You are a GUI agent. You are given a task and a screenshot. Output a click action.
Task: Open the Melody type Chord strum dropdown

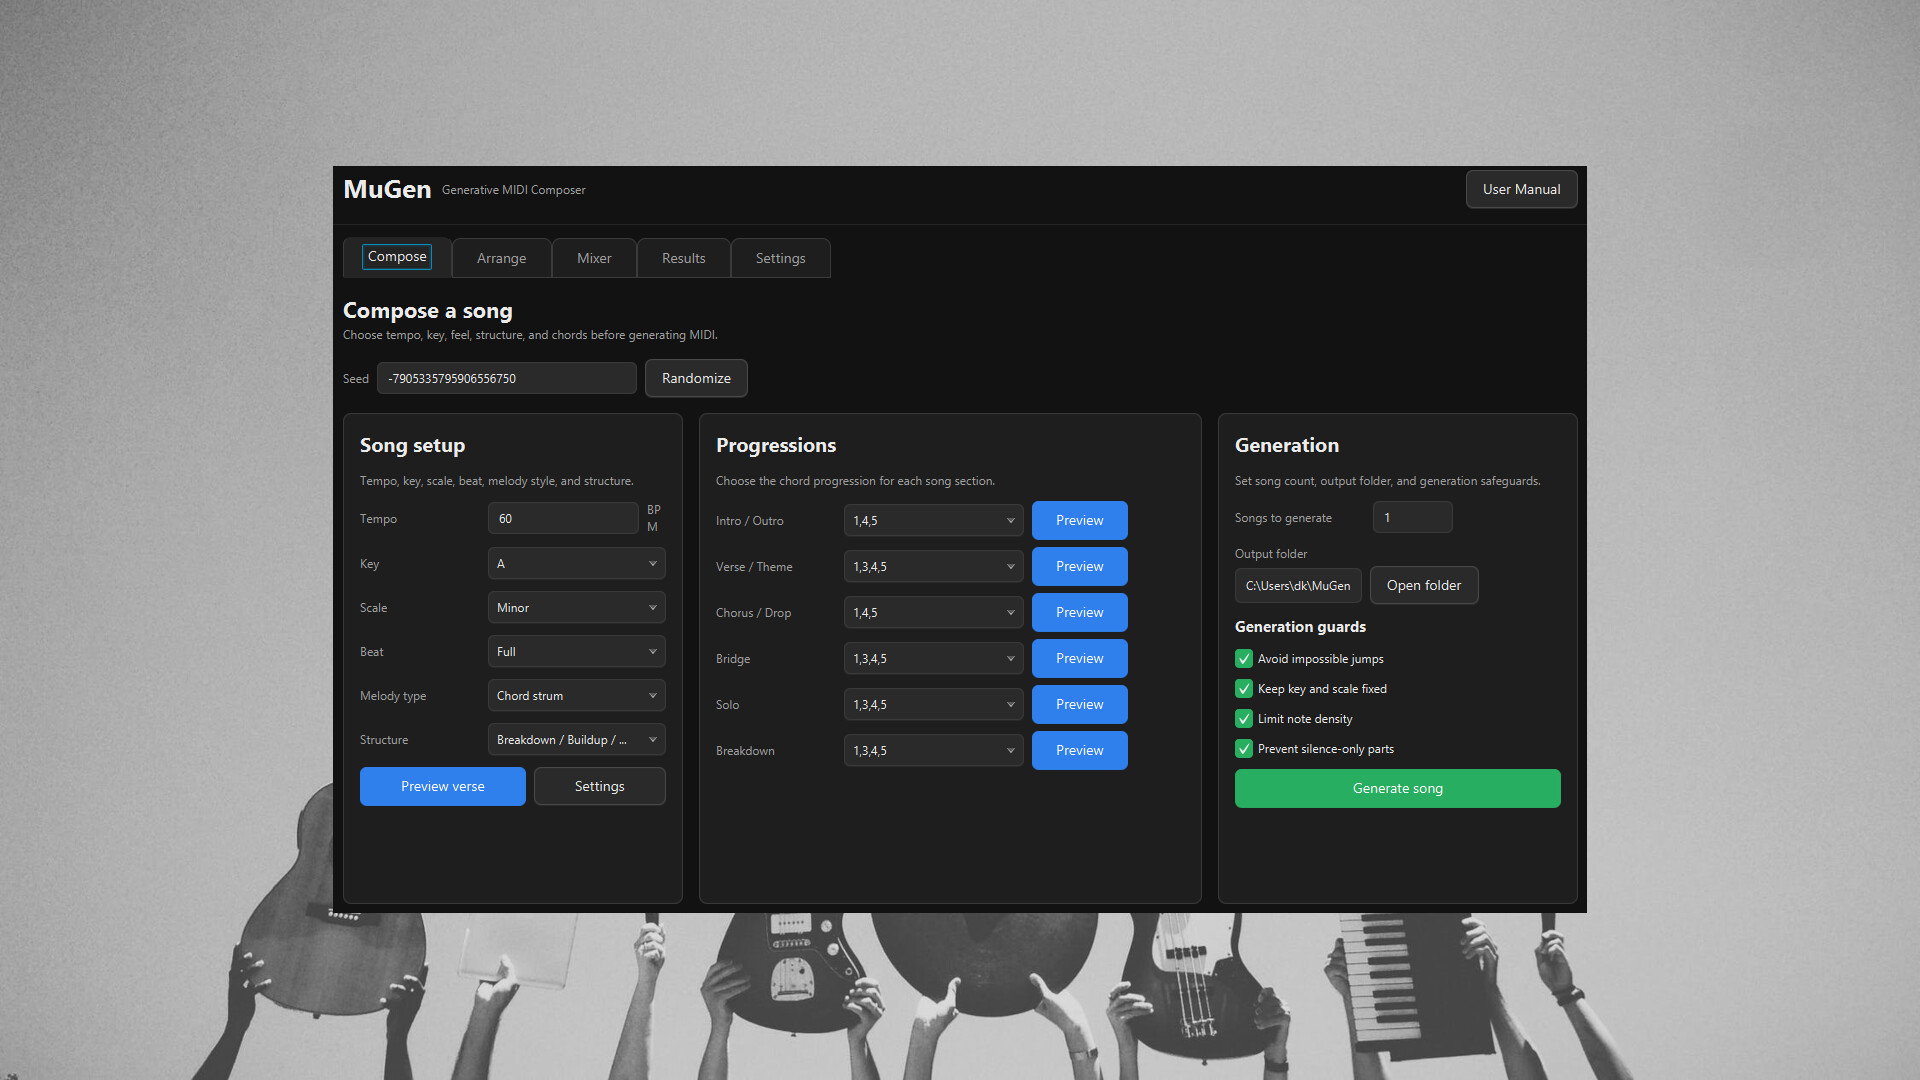pyautogui.click(x=576, y=696)
